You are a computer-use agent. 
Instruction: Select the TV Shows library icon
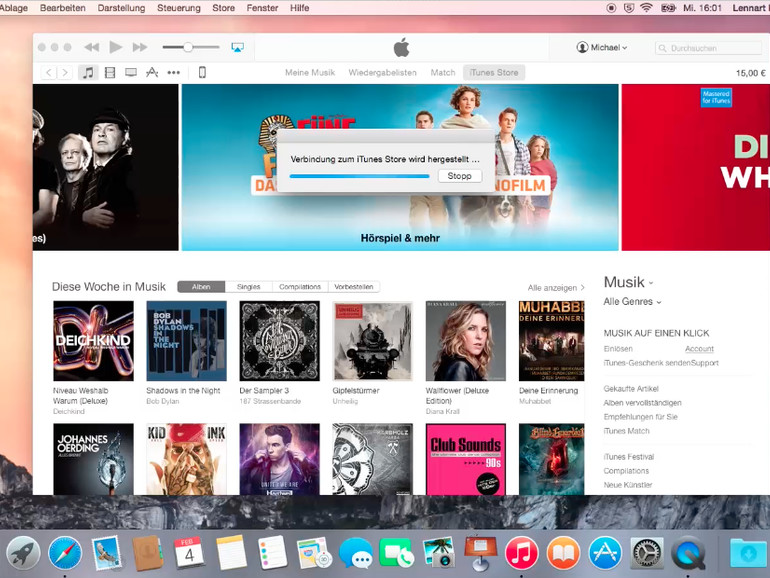(x=131, y=73)
